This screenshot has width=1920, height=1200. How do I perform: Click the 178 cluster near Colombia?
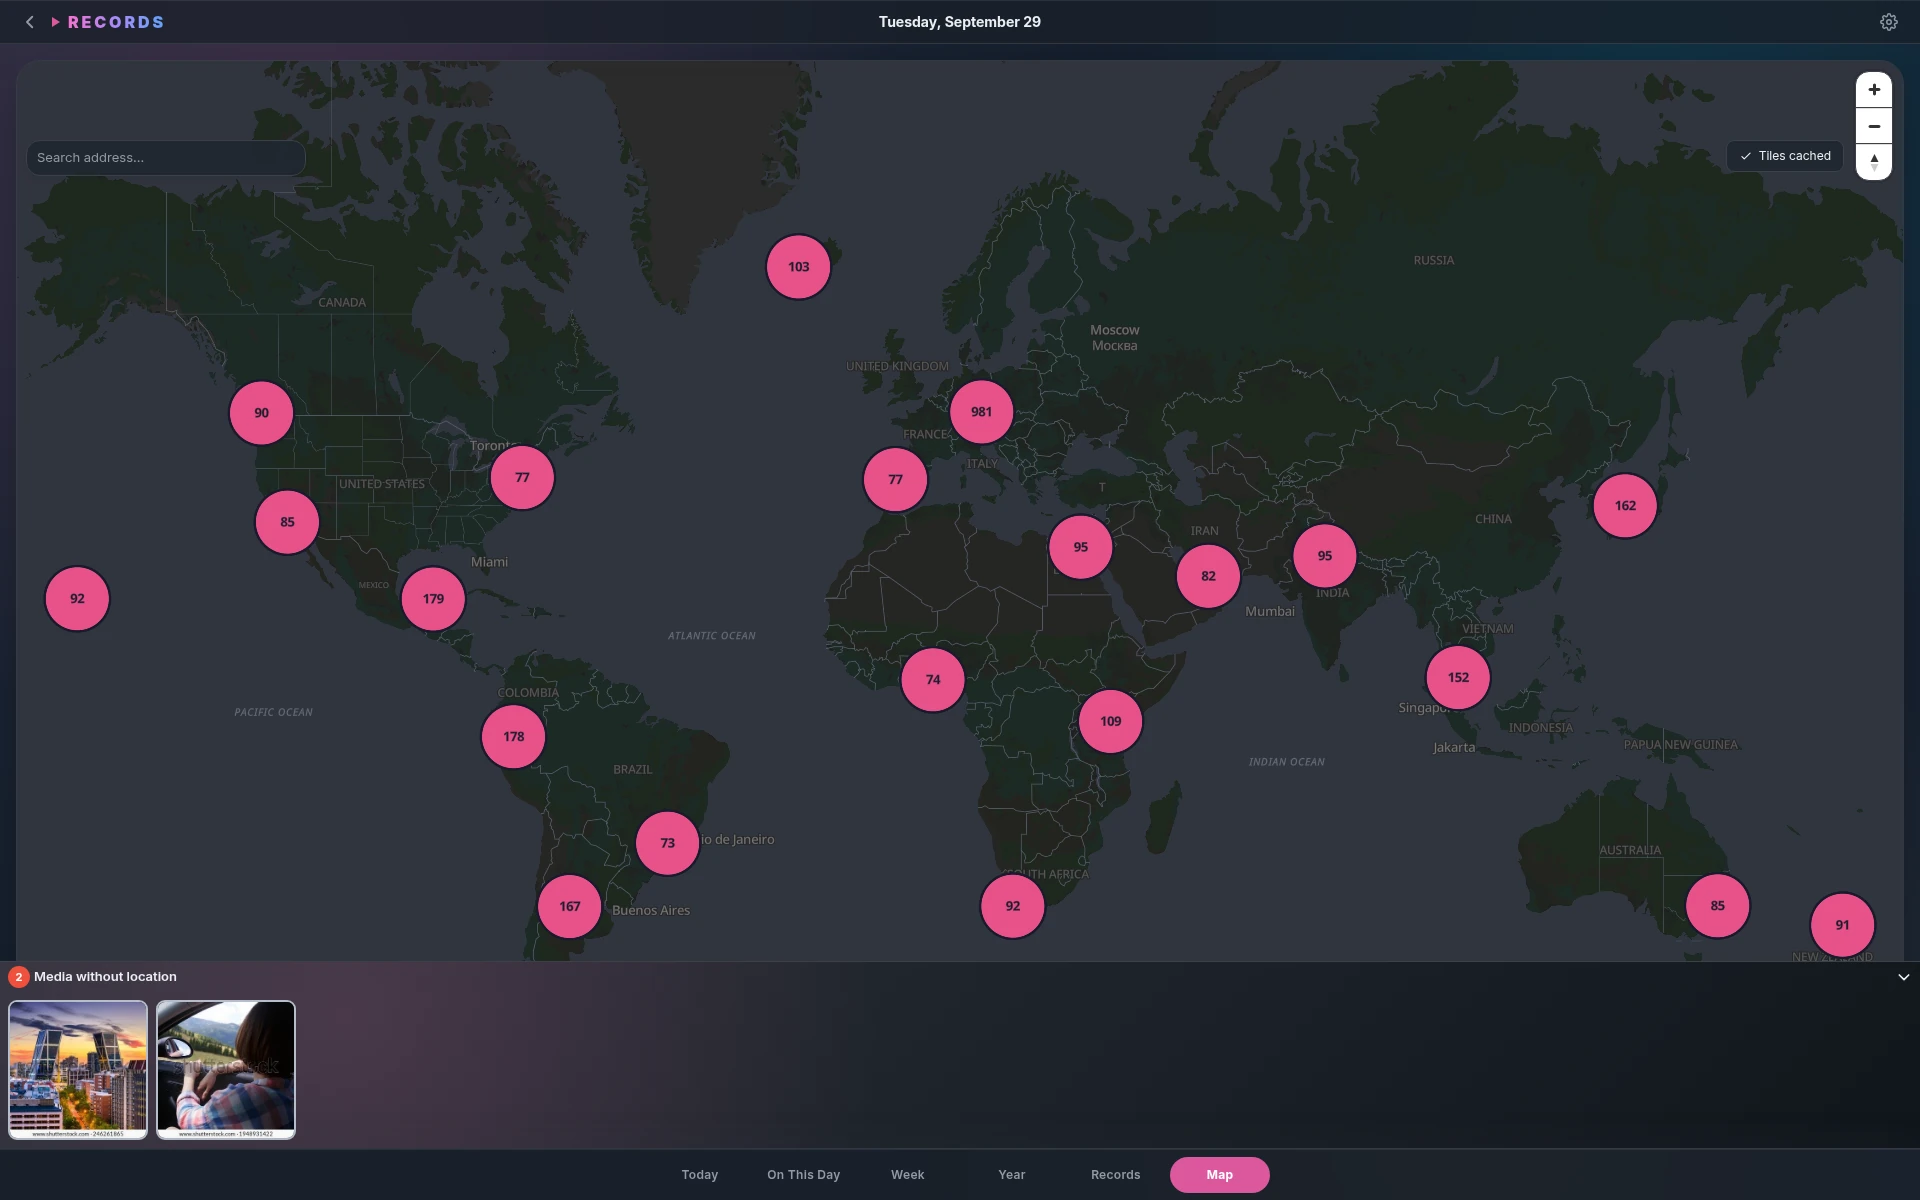(x=513, y=737)
